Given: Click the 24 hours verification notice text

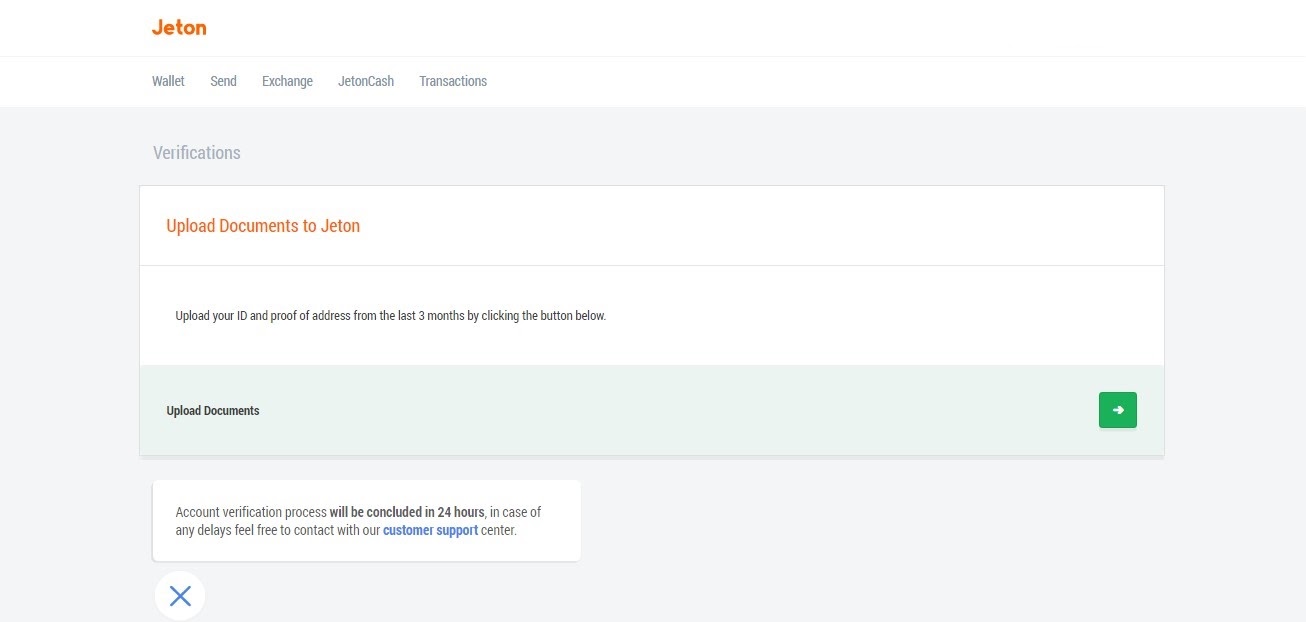Looking at the screenshot, I should click(358, 521).
